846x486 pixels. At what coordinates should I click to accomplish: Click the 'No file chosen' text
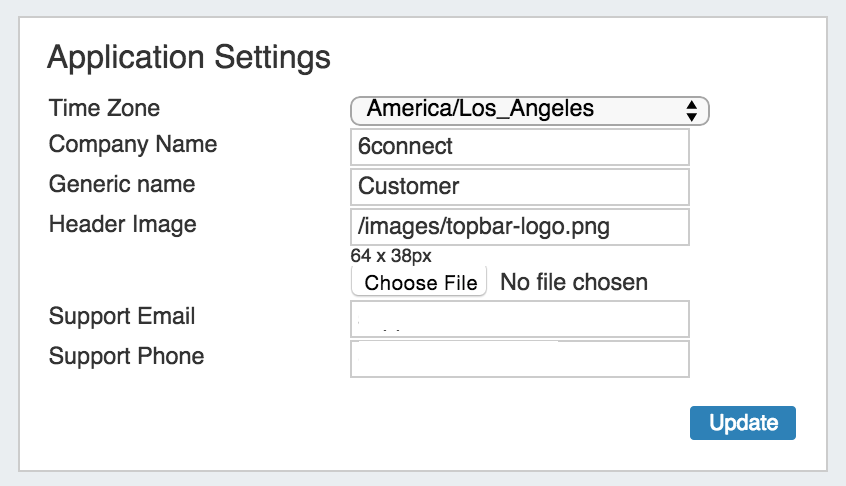click(573, 283)
